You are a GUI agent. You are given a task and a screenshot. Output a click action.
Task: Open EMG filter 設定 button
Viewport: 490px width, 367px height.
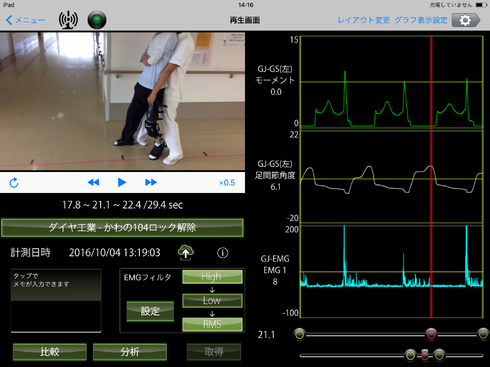coord(150,311)
